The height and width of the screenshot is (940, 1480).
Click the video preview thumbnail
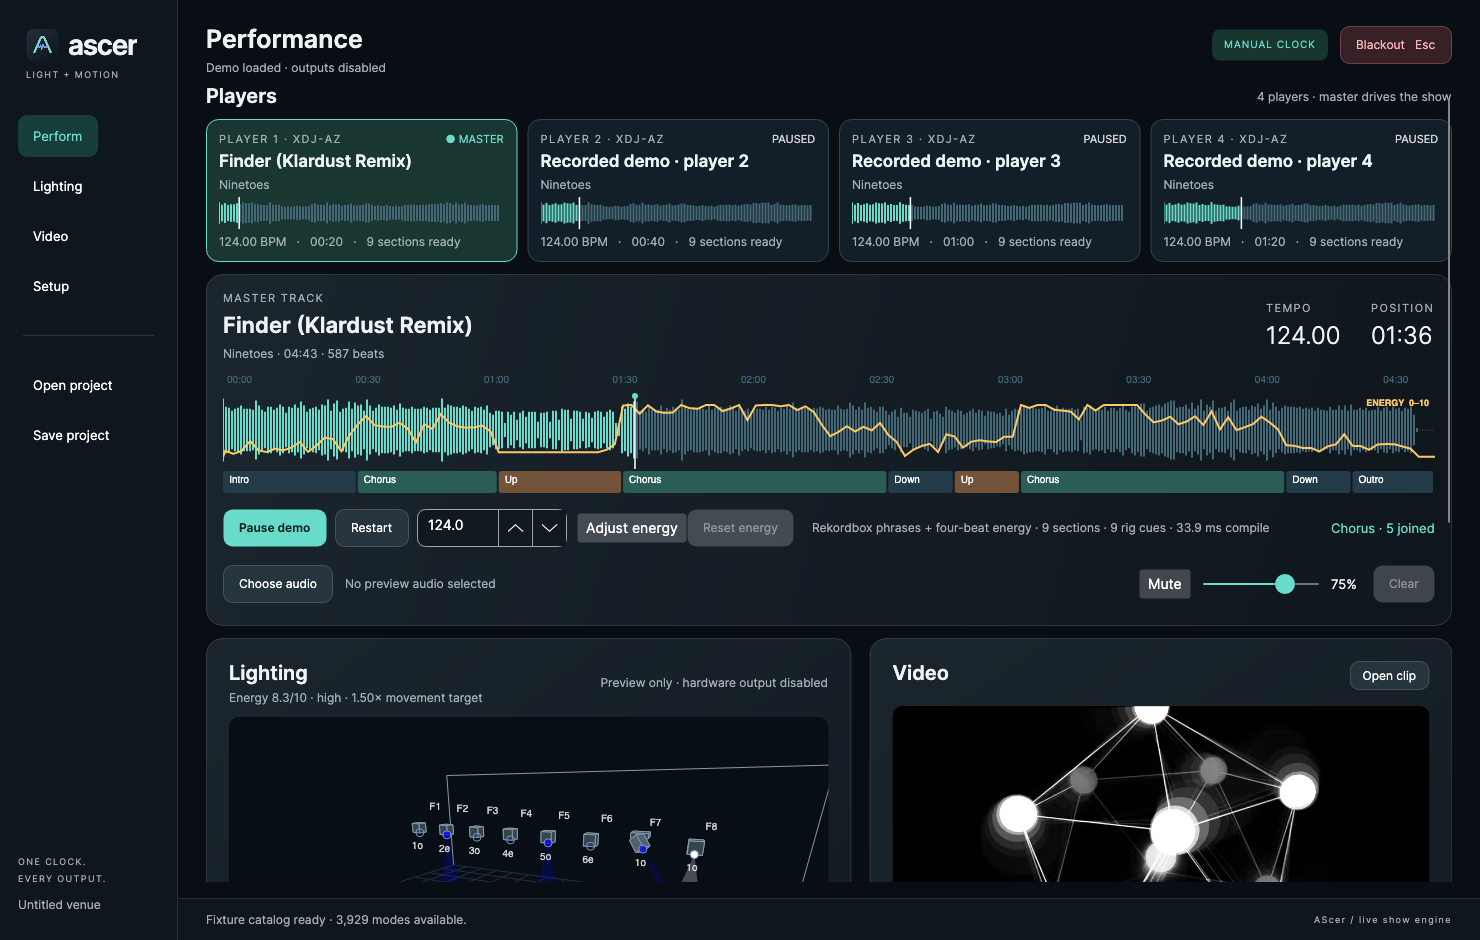(1160, 794)
